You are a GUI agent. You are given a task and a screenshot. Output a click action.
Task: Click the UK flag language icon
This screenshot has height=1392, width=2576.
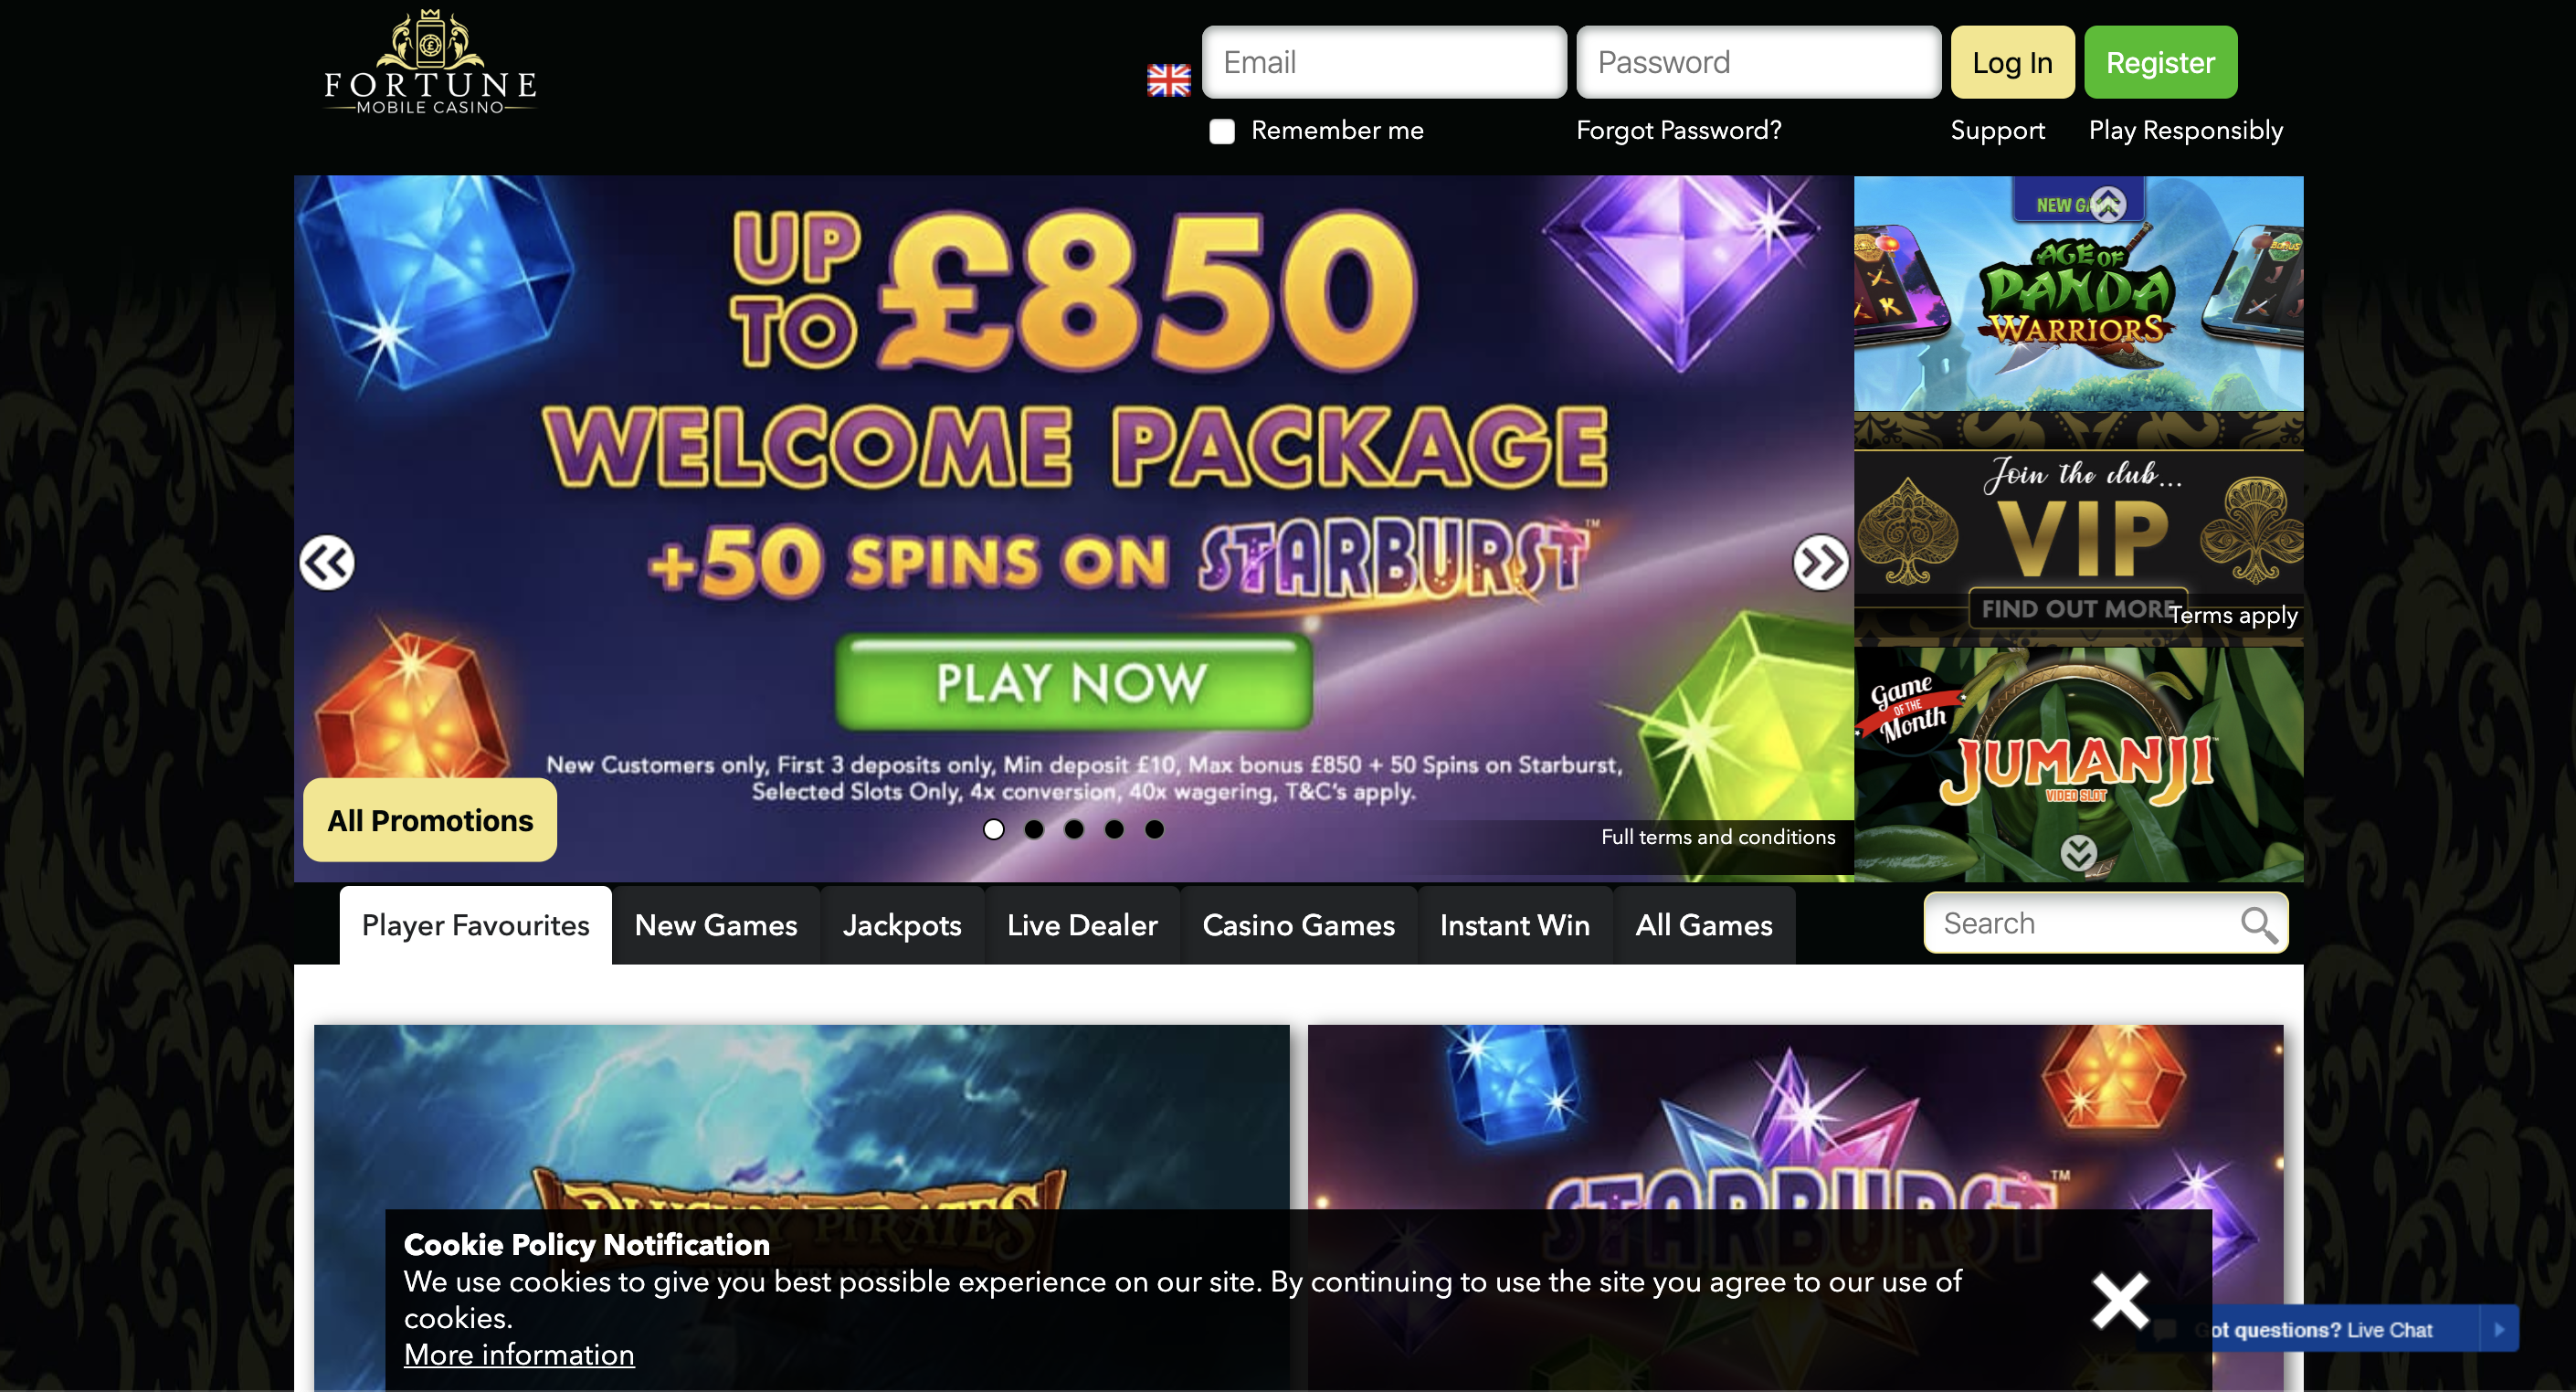pyautogui.click(x=1168, y=80)
